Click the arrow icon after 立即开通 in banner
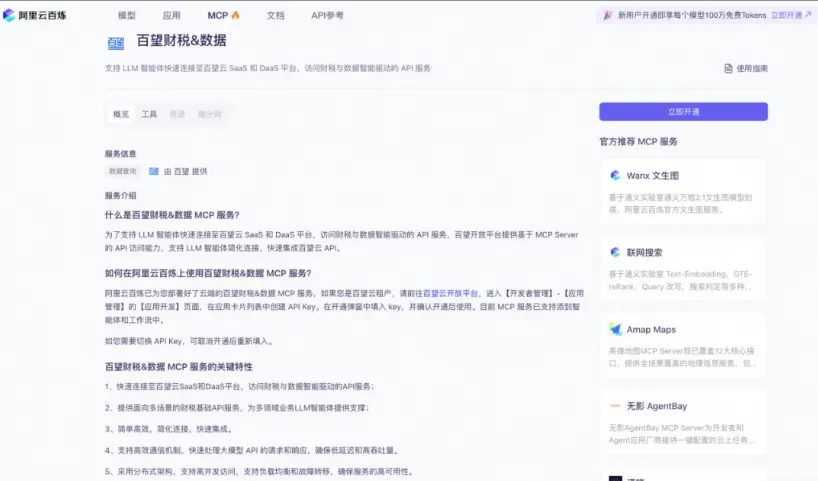The height and width of the screenshot is (481, 818). click(x=809, y=15)
